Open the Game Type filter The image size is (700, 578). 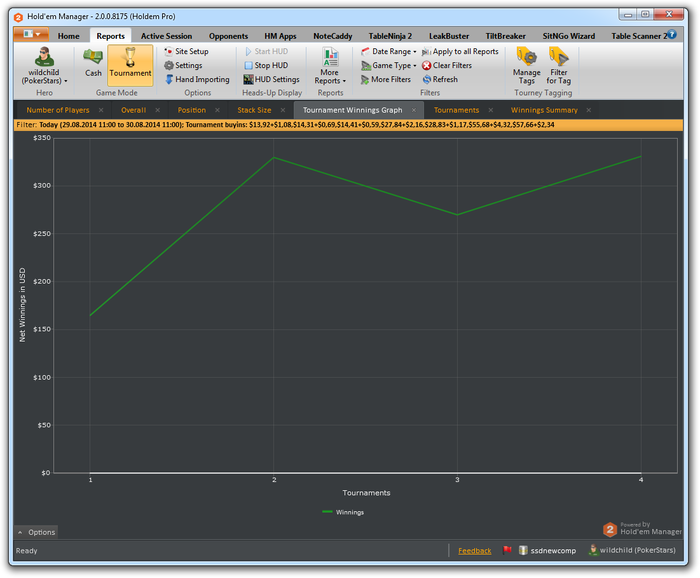pos(388,65)
